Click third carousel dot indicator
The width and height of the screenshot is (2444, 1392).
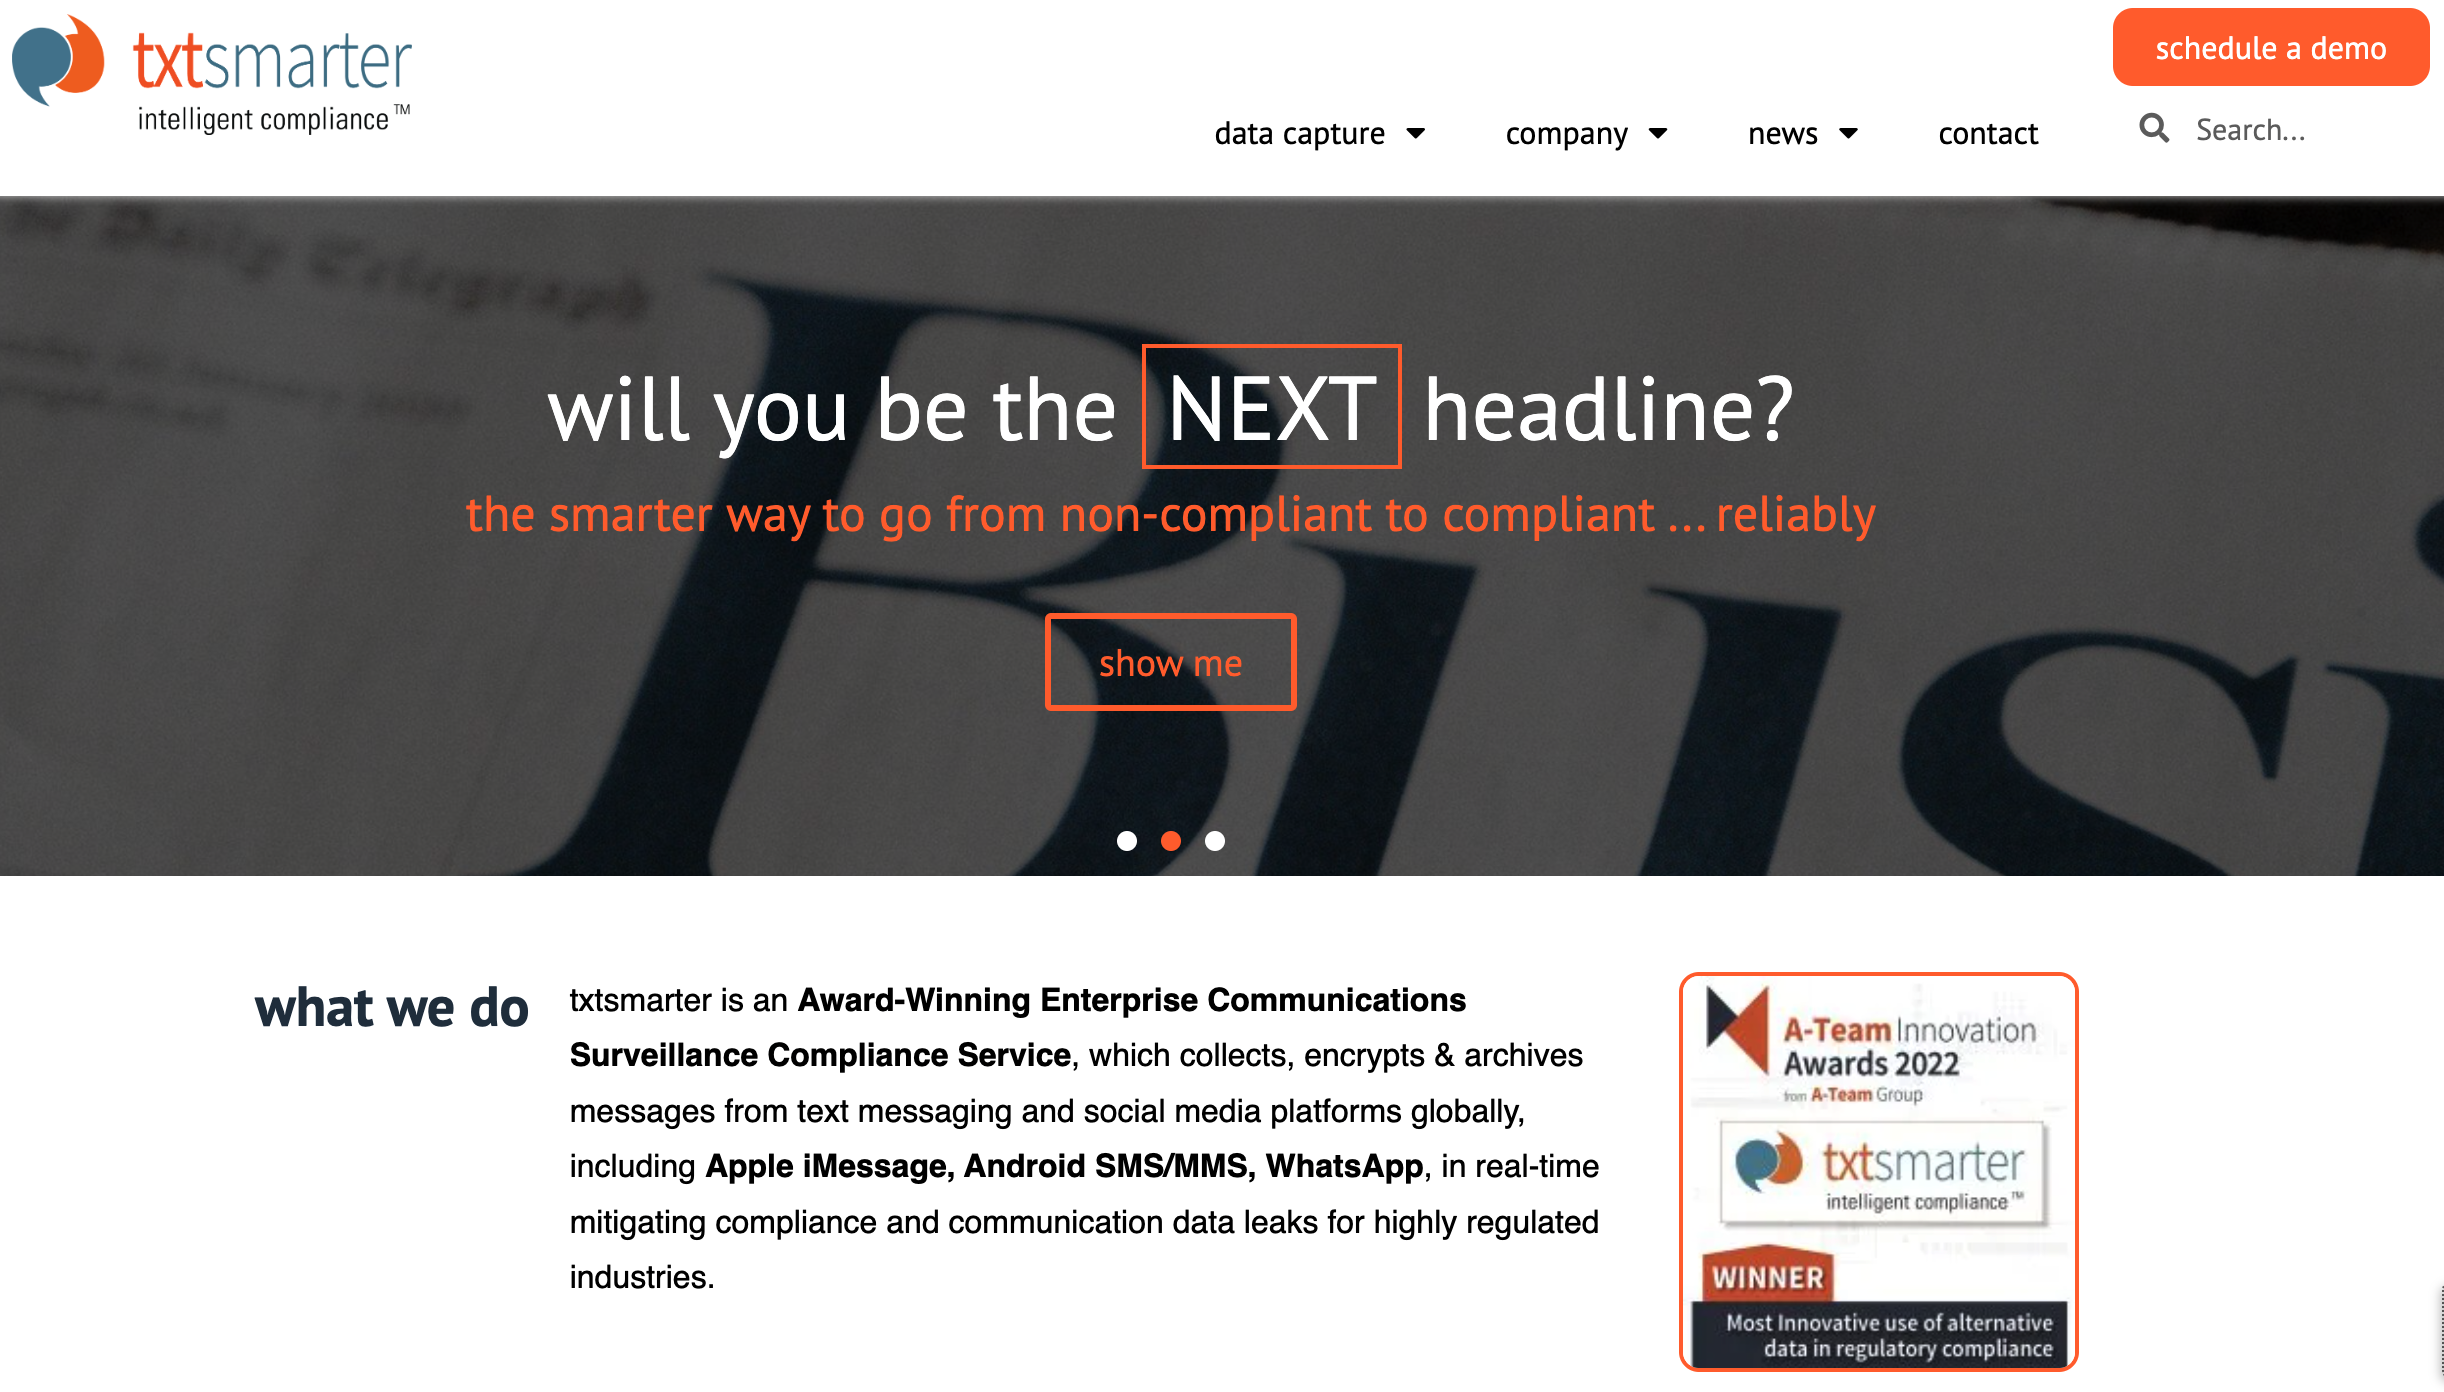point(1215,840)
